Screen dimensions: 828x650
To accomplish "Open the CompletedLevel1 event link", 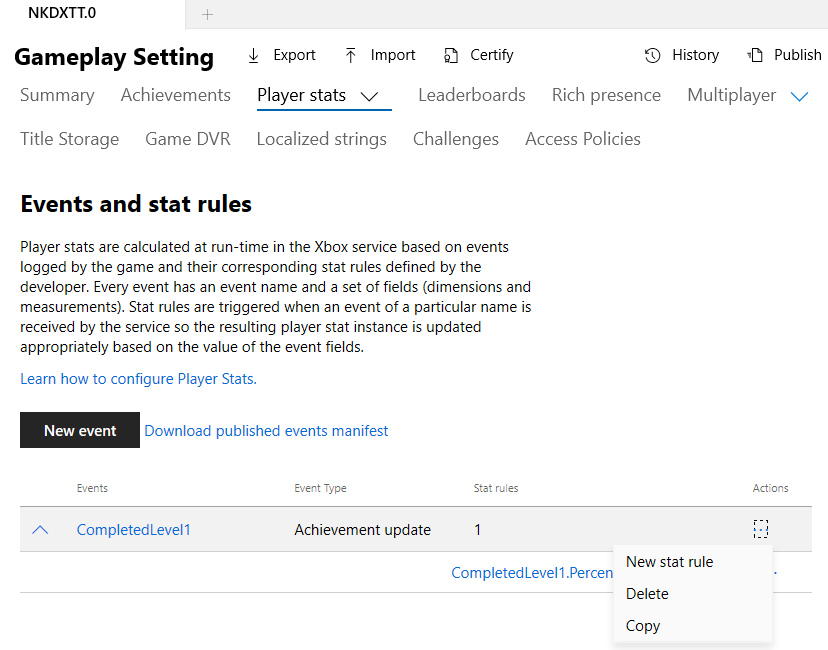I will click(134, 530).
